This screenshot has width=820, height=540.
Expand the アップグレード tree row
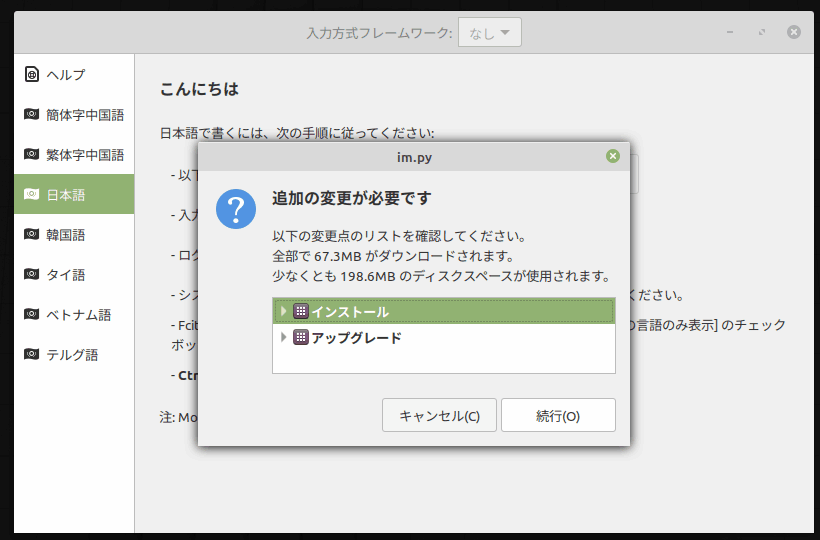click(283, 337)
